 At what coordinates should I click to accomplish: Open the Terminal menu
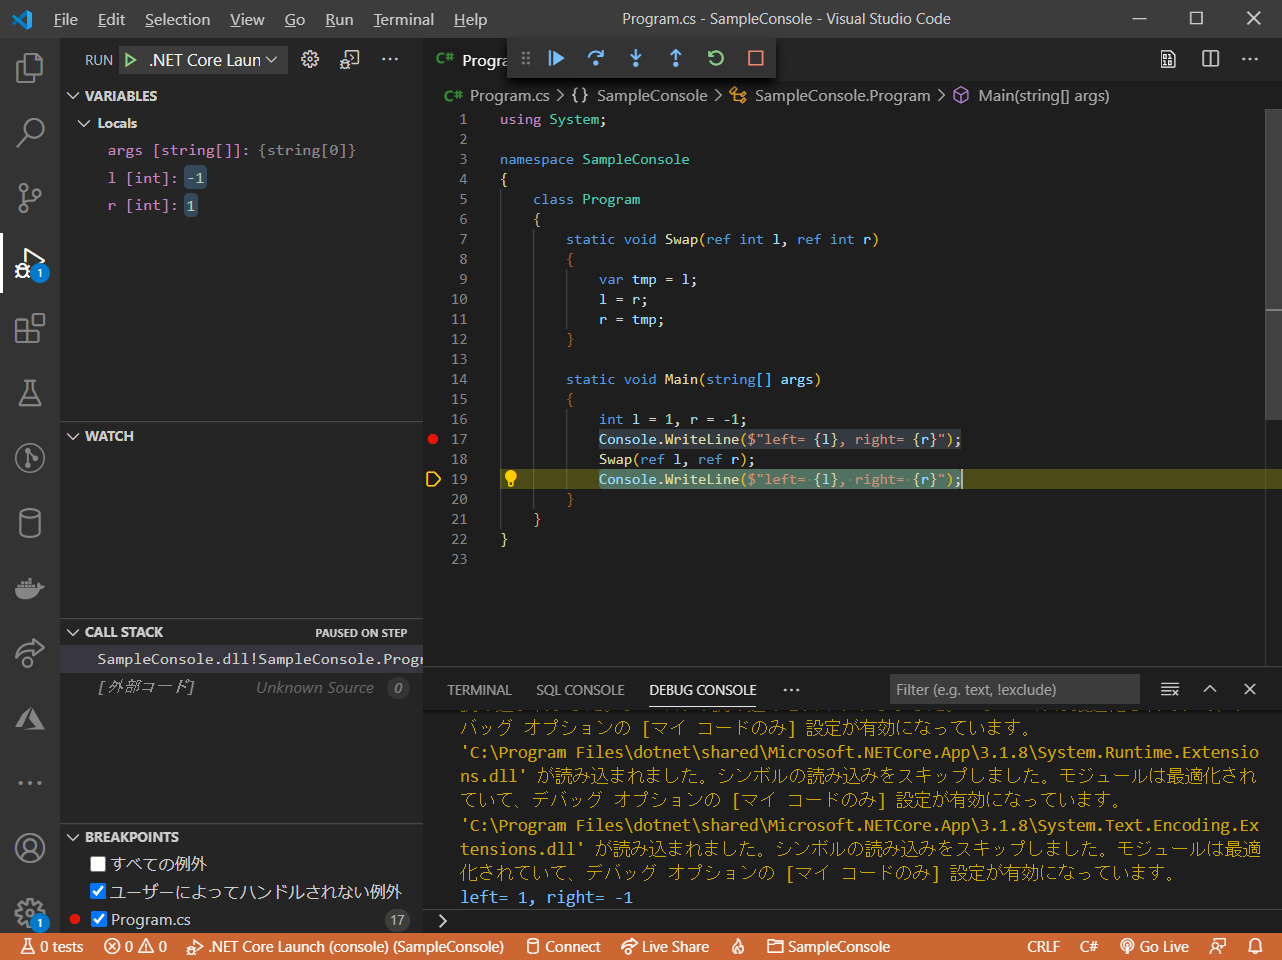pos(404,19)
